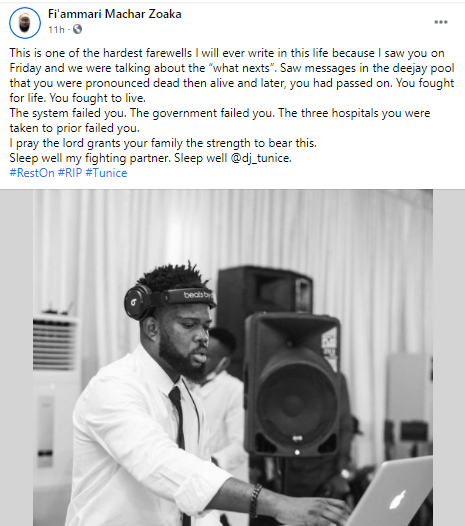Open the three-dot post options menu
465x526 pixels.
[x=441, y=22]
